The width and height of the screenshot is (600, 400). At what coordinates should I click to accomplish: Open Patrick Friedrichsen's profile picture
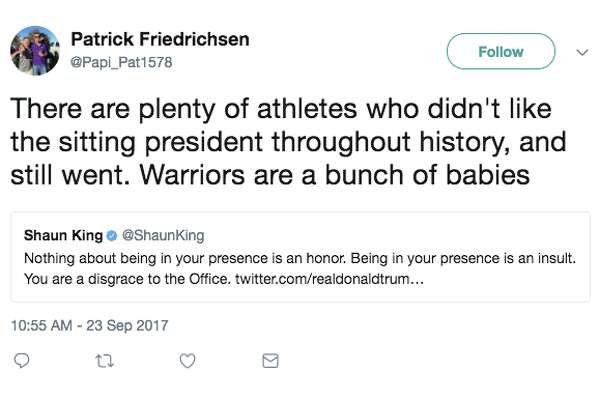(x=35, y=51)
